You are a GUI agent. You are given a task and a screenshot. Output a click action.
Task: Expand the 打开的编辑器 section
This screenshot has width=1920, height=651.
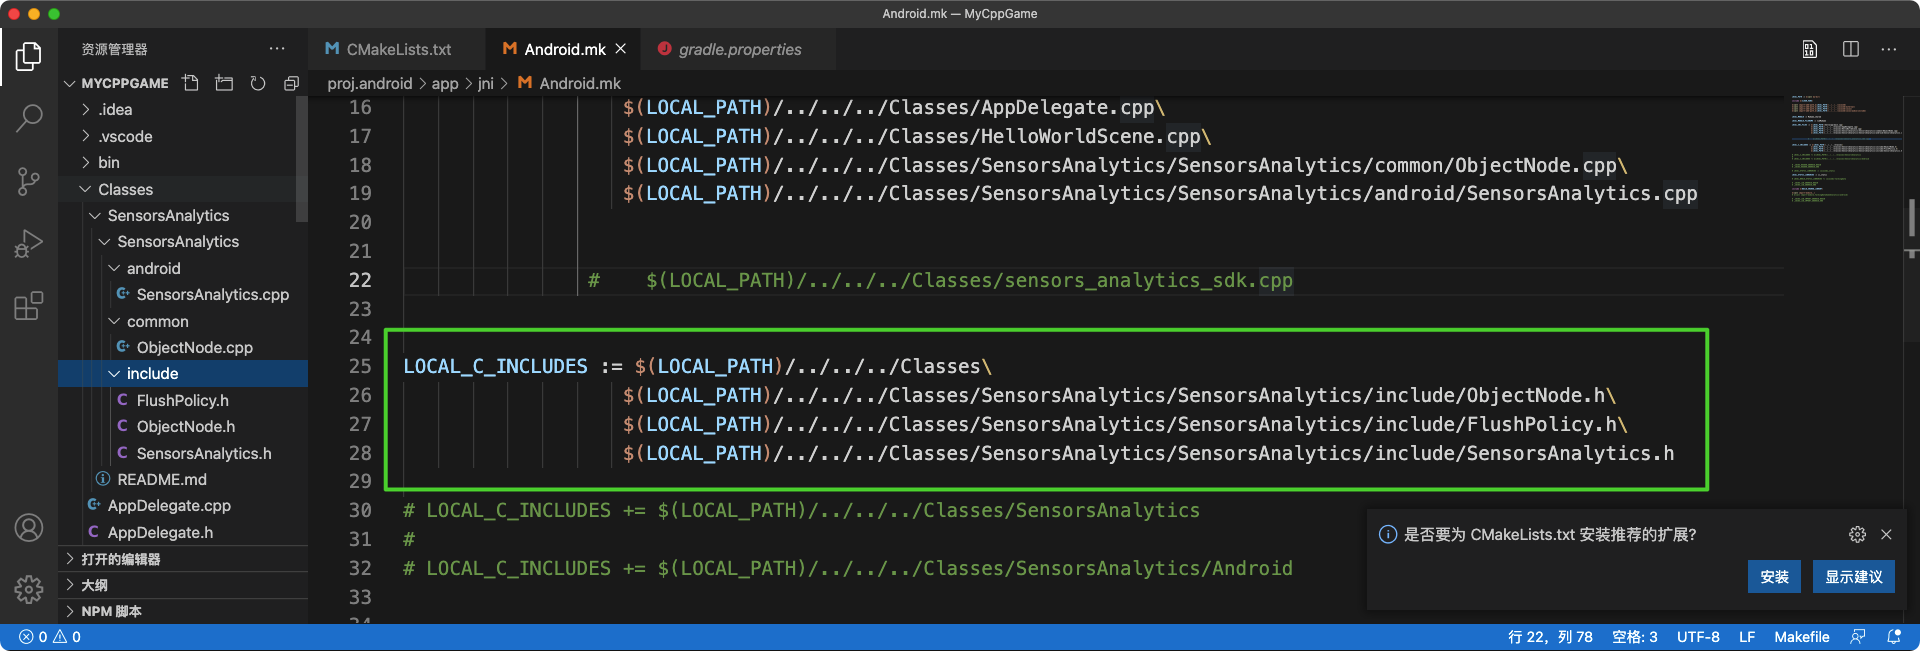coord(183,559)
